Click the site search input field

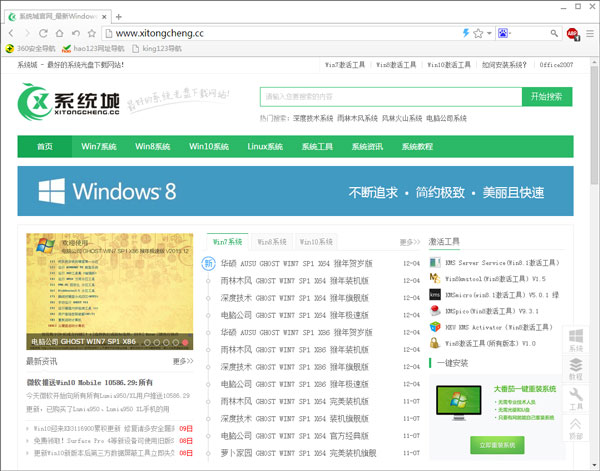point(391,96)
